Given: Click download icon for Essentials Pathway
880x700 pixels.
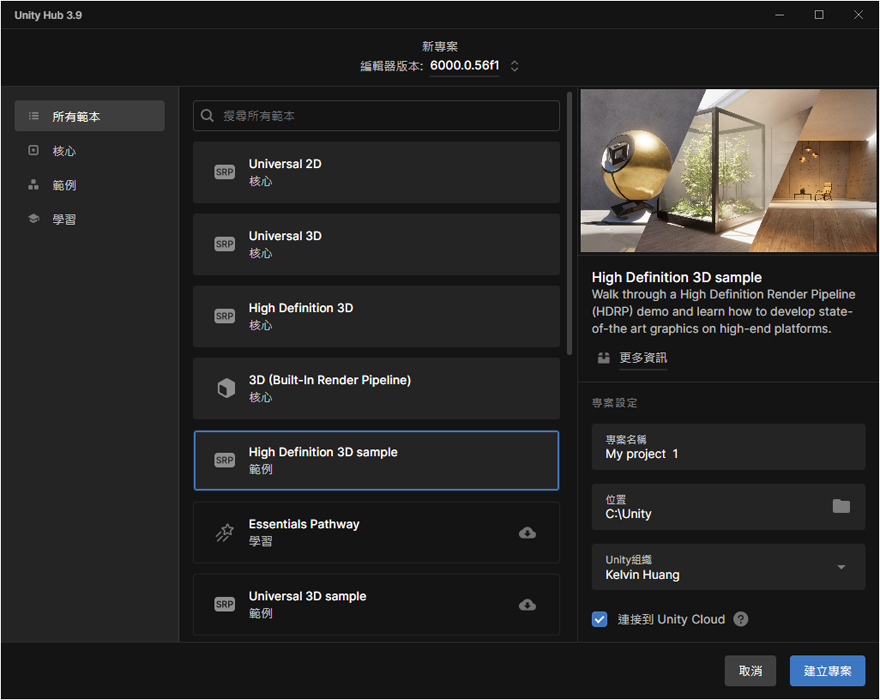Looking at the screenshot, I should point(527,533).
